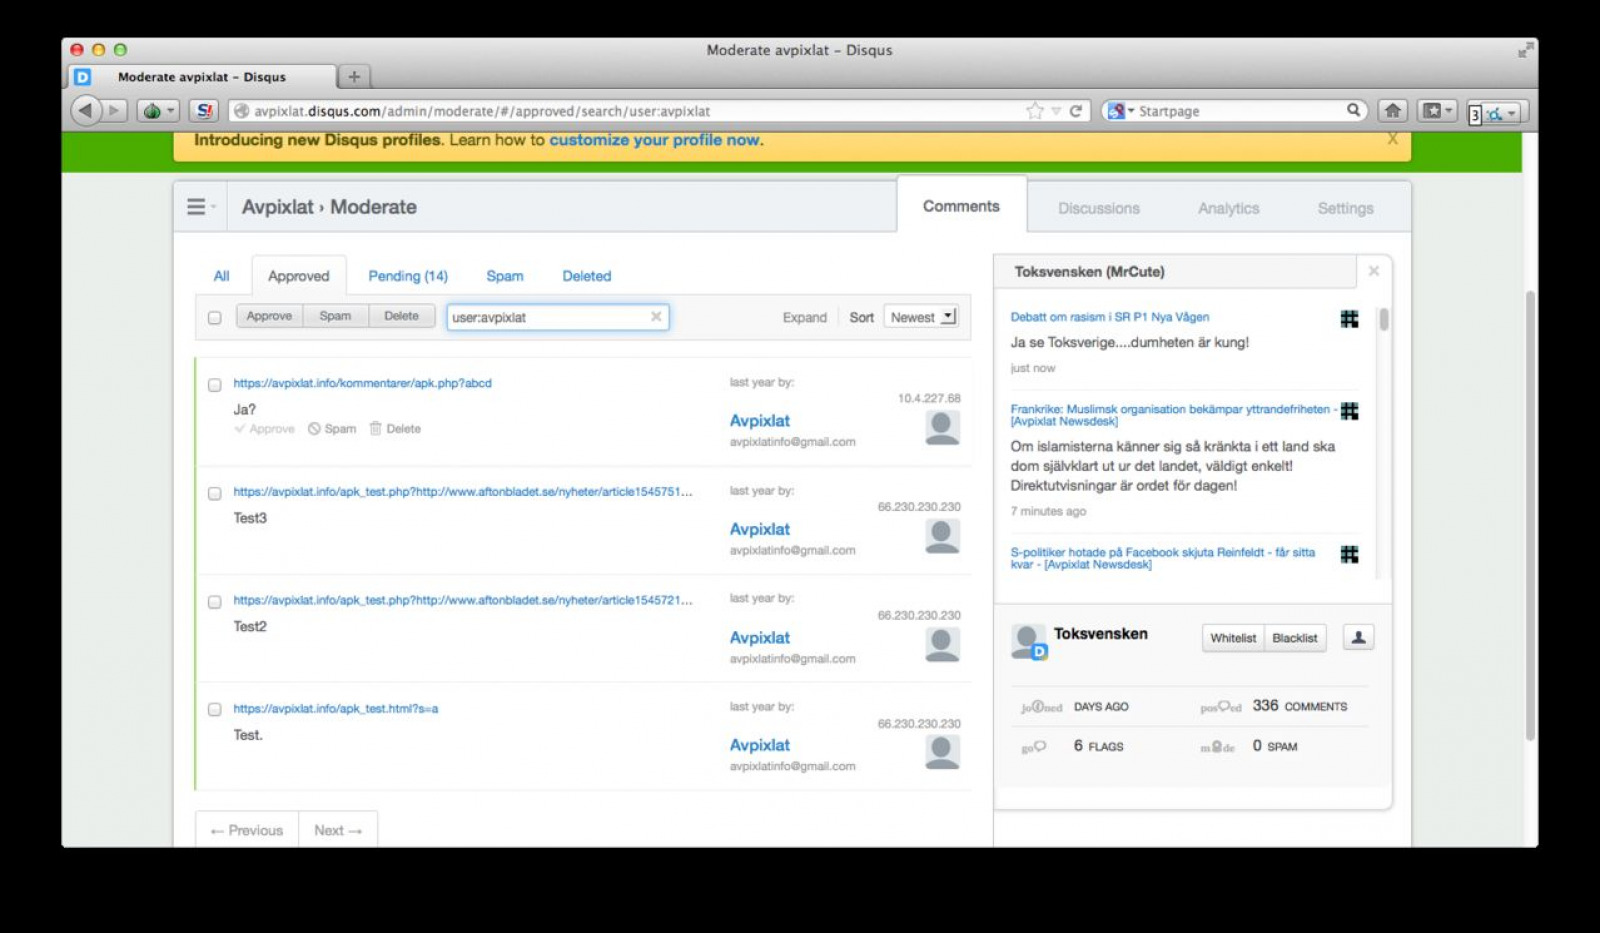Viewport: 1600px width, 933px height.
Task: Toggle the select-all comments checkbox
Action: tap(214, 318)
